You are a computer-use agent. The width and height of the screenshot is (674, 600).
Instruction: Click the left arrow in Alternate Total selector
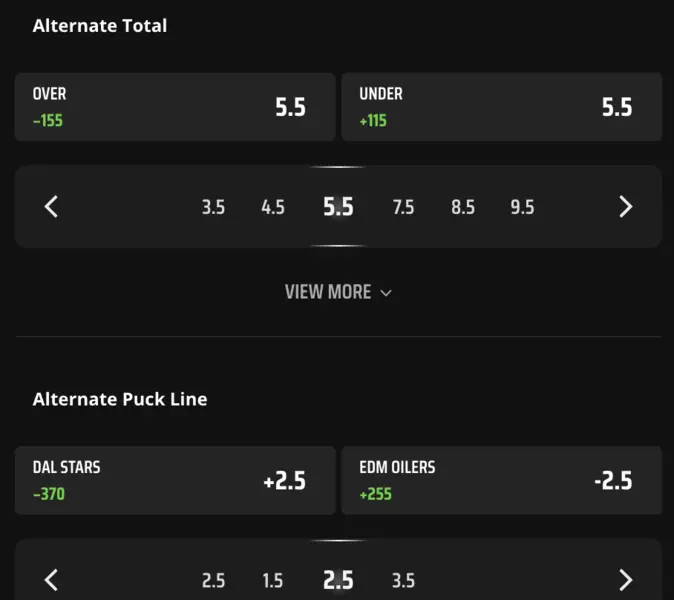click(51, 207)
